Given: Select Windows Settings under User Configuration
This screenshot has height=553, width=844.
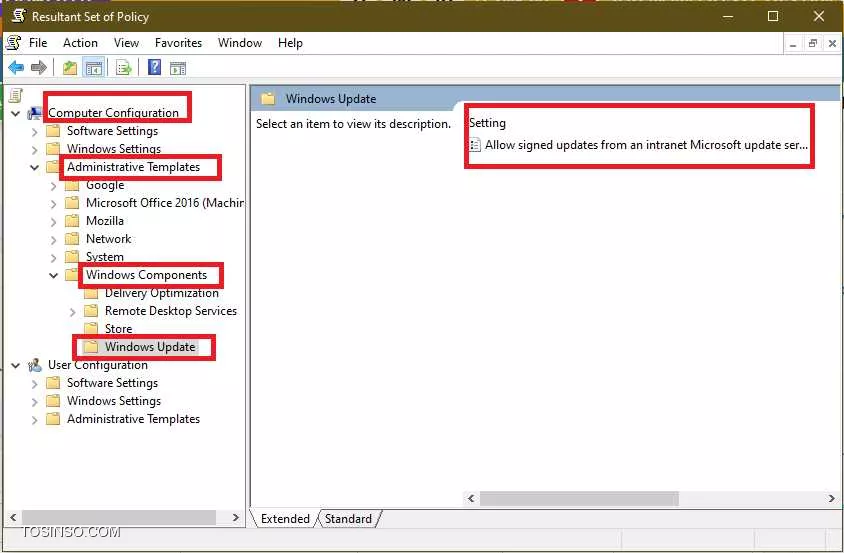Looking at the screenshot, I should coord(114,401).
